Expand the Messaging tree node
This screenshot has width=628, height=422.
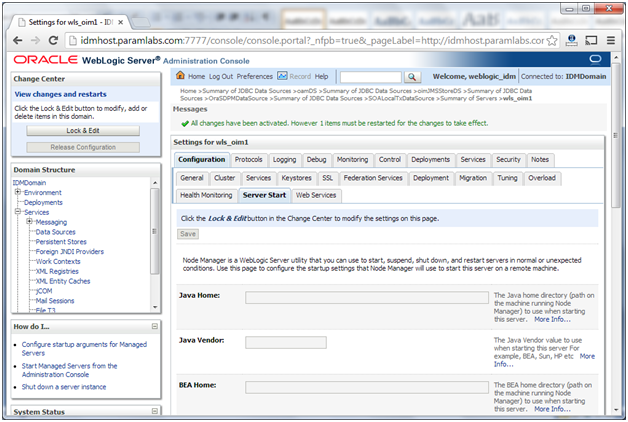point(29,221)
